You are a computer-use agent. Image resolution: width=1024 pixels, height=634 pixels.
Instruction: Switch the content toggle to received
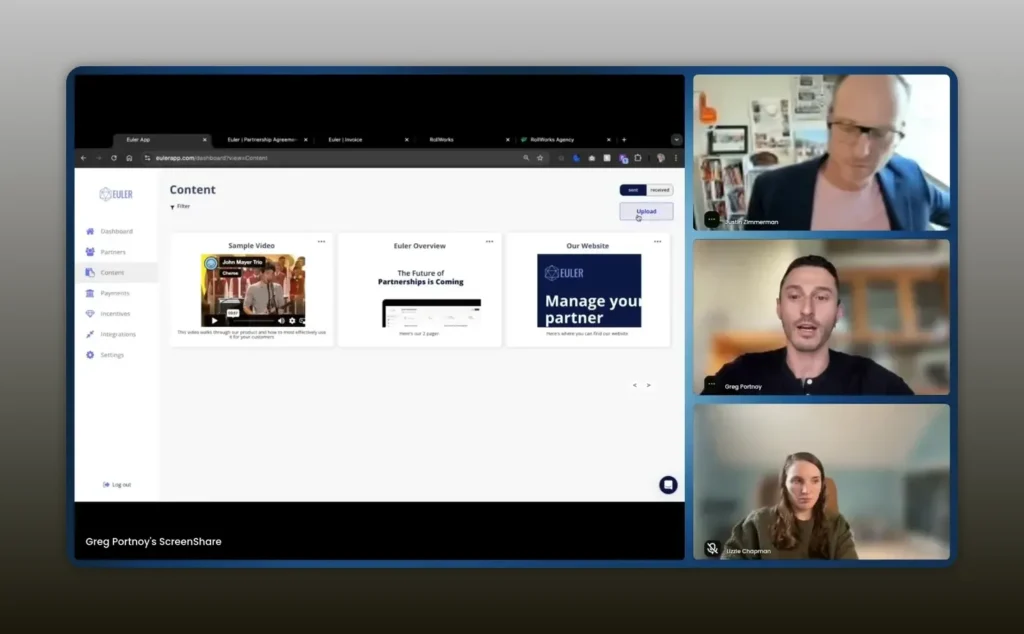point(660,190)
